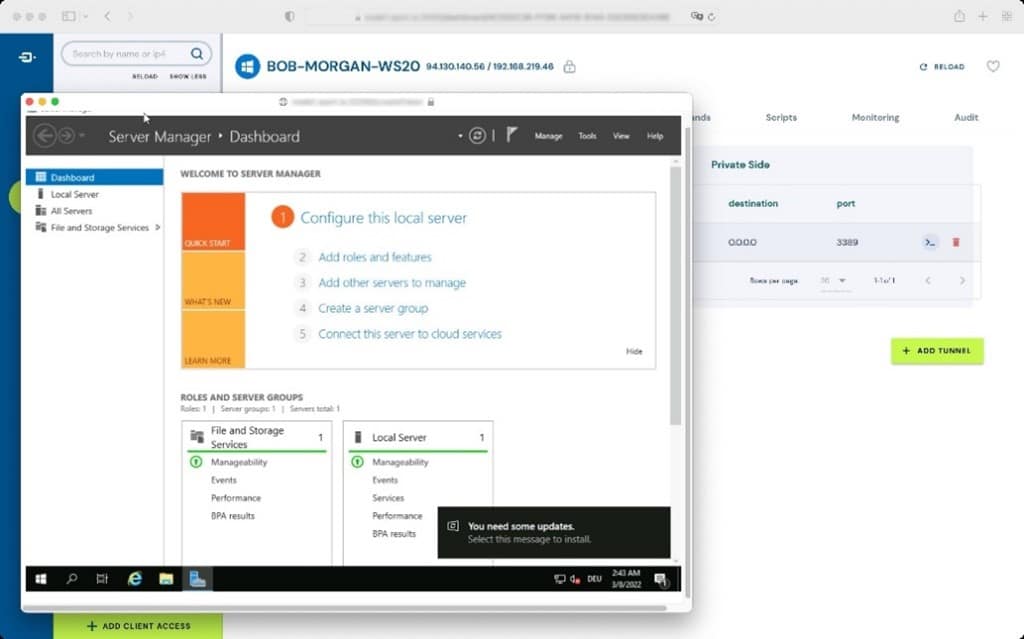Switch to the Monitoring tab
1024x639 pixels.
pyautogui.click(x=875, y=118)
